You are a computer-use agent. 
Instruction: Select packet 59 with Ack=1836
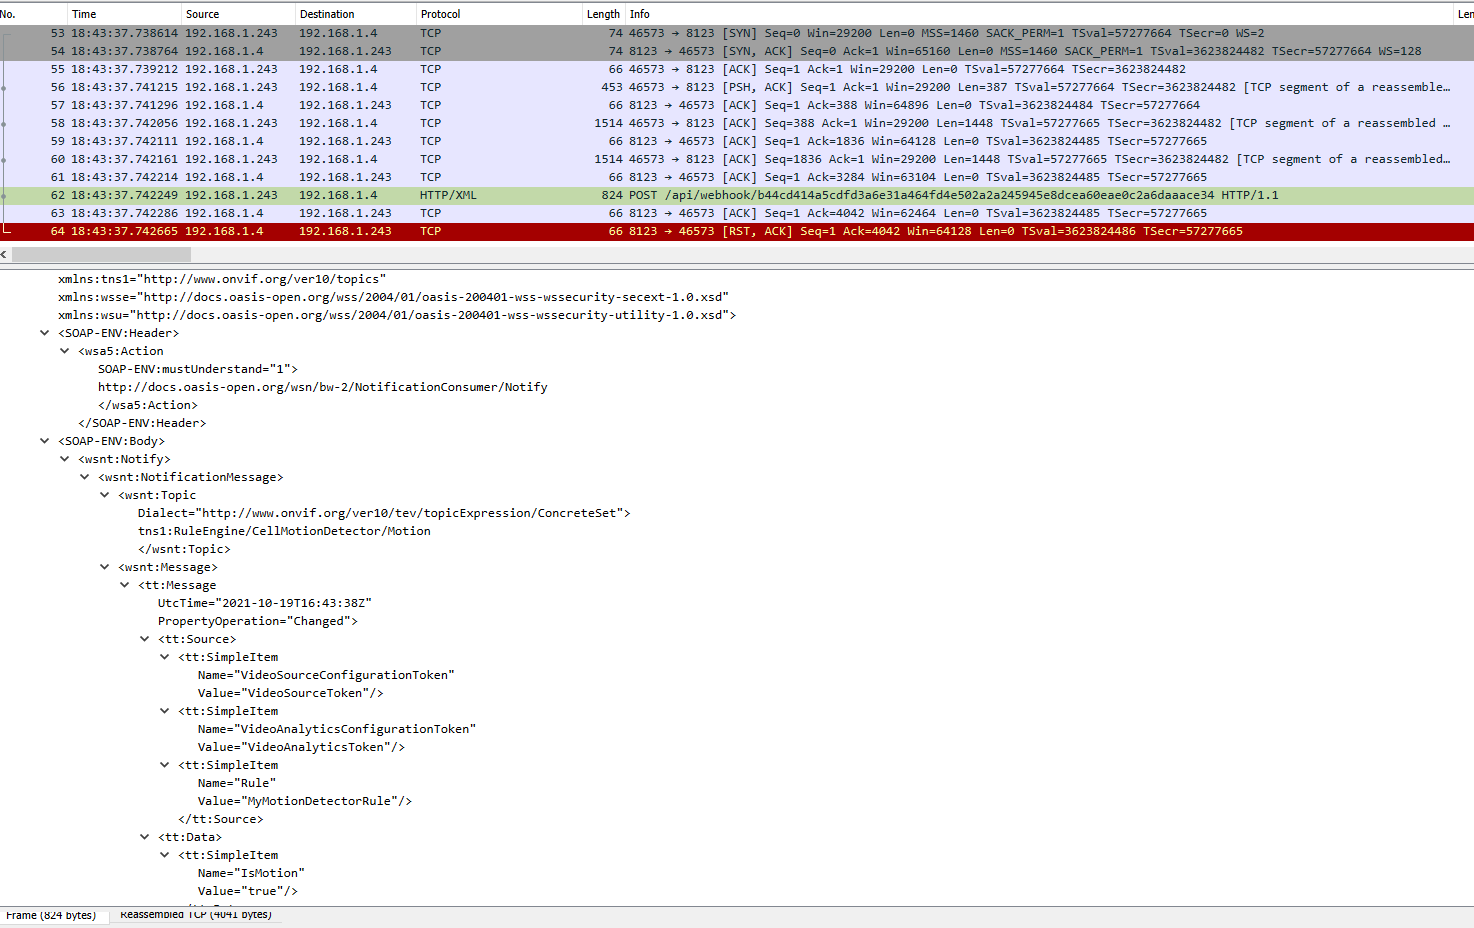pyautogui.click(x=737, y=141)
